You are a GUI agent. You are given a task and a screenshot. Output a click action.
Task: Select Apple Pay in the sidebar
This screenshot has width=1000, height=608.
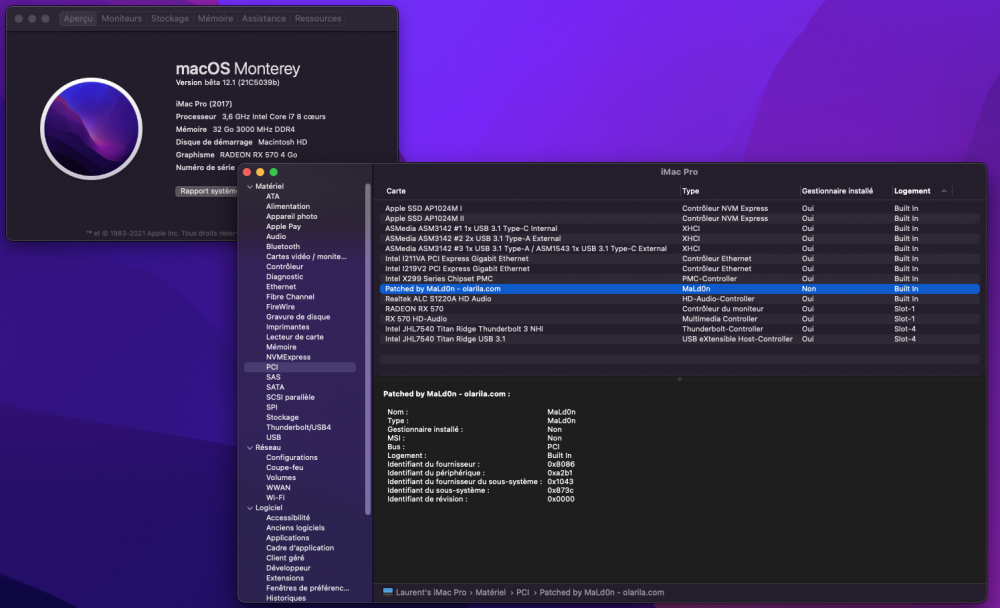coord(283,226)
